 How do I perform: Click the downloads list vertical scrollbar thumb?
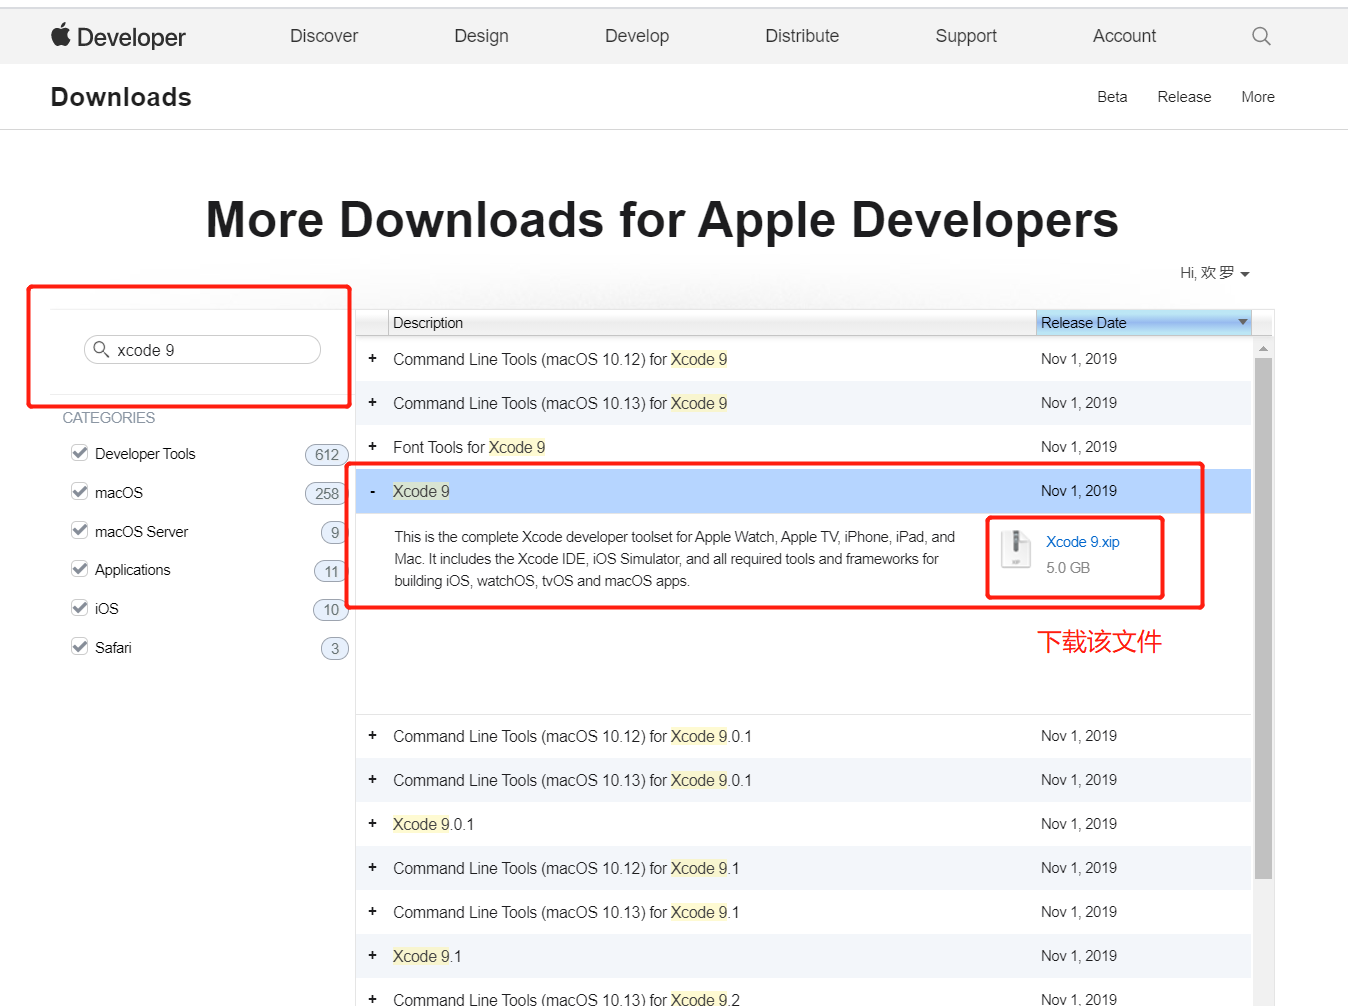coord(1263,618)
